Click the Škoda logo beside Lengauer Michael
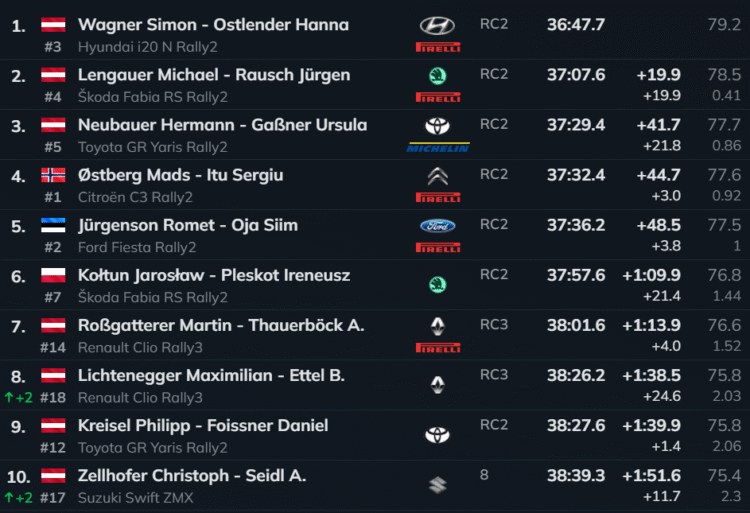The image size is (750, 513). coord(437,76)
